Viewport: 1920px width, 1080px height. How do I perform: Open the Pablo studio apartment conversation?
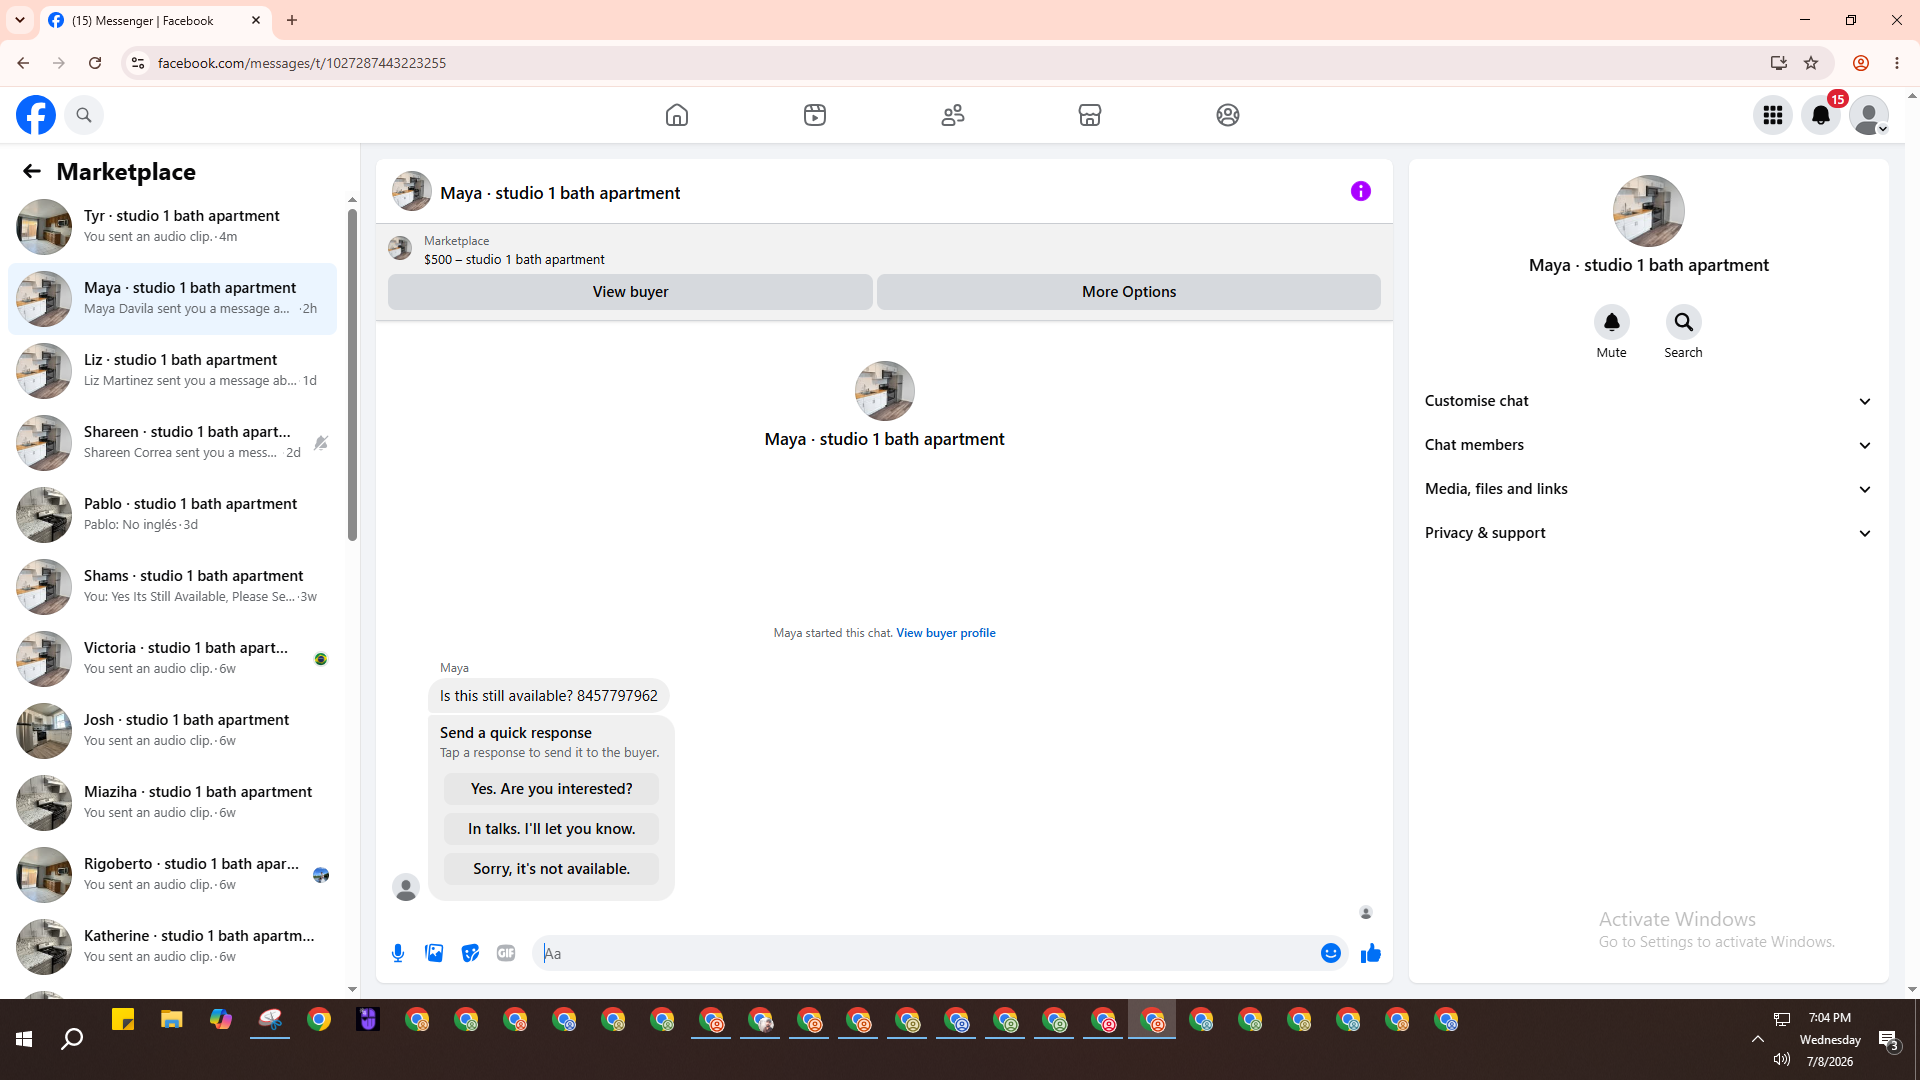[x=172, y=515]
